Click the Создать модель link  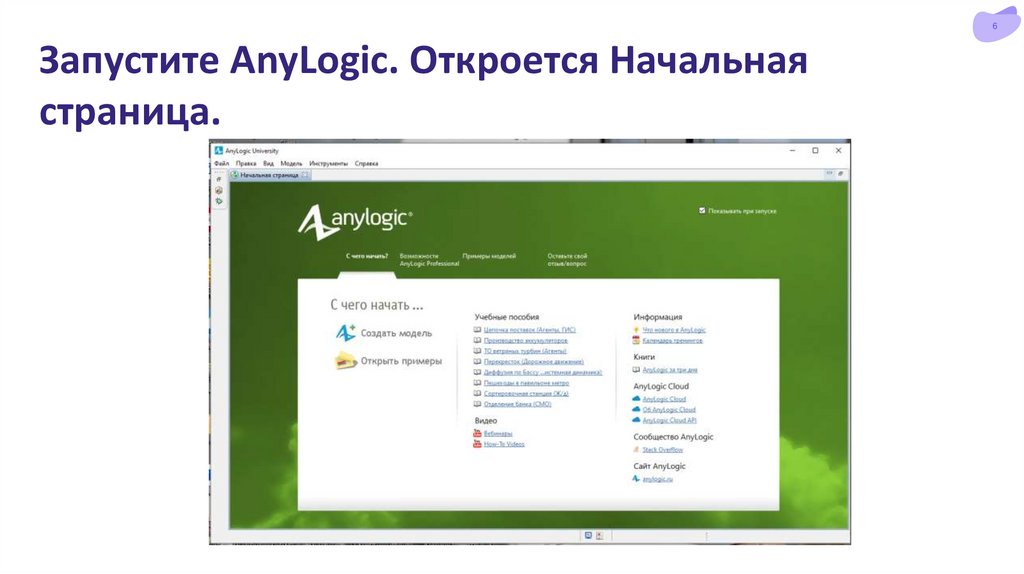point(396,333)
